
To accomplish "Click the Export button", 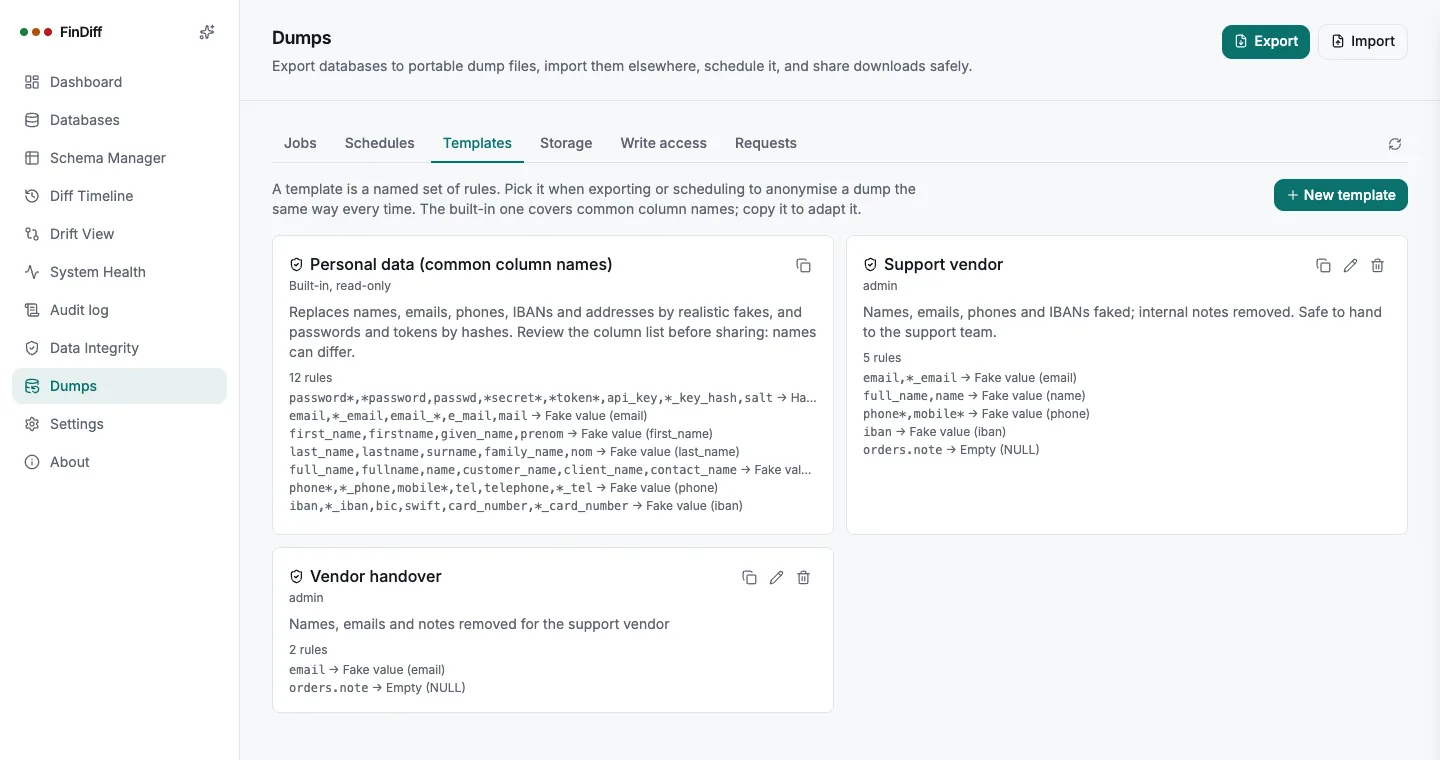I will click(x=1266, y=42).
